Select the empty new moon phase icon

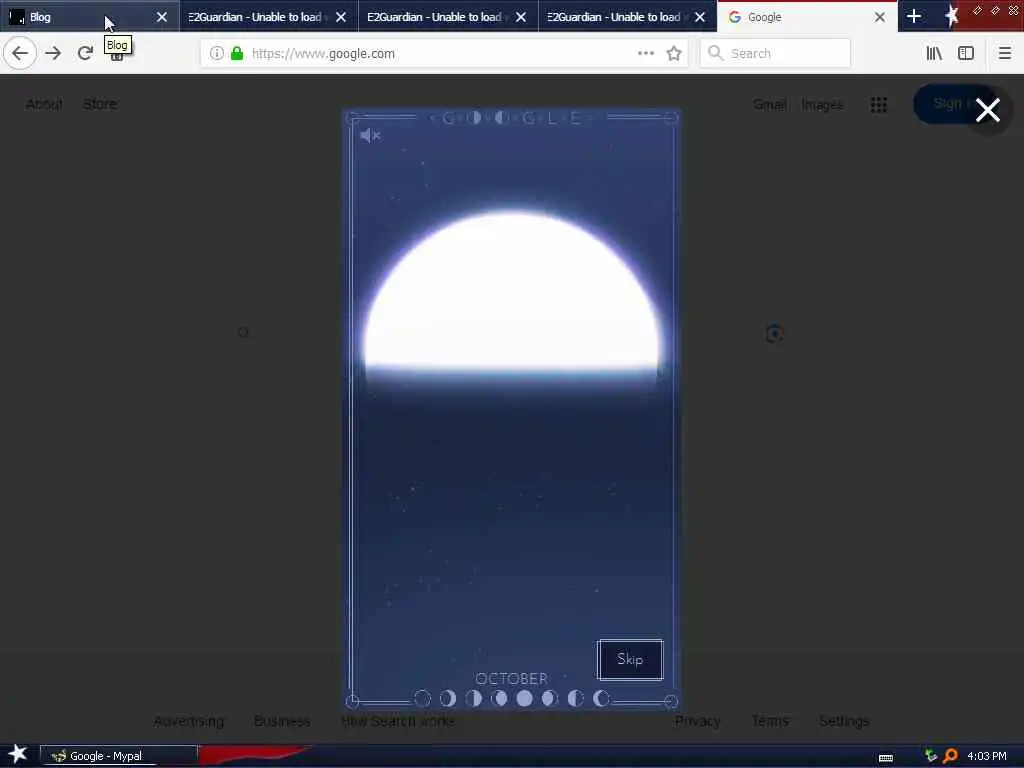click(x=423, y=699)
